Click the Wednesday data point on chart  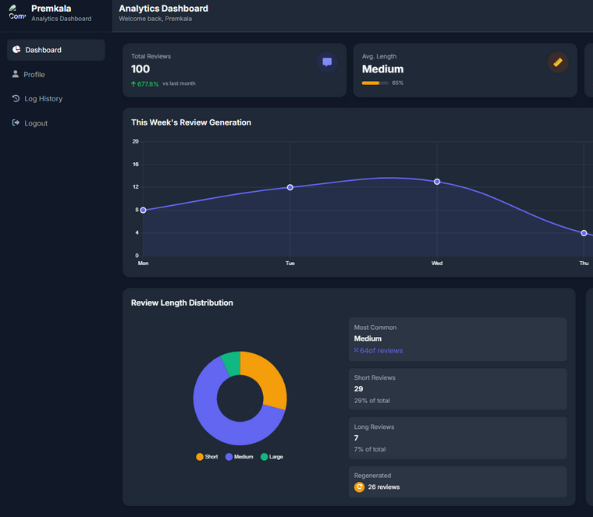[437, 182]
